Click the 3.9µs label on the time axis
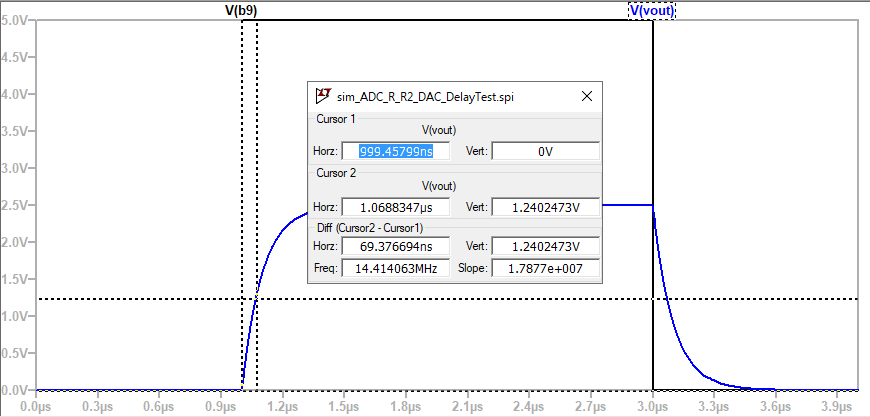Screen dimensions: 870x417 [x=837, y=407]
